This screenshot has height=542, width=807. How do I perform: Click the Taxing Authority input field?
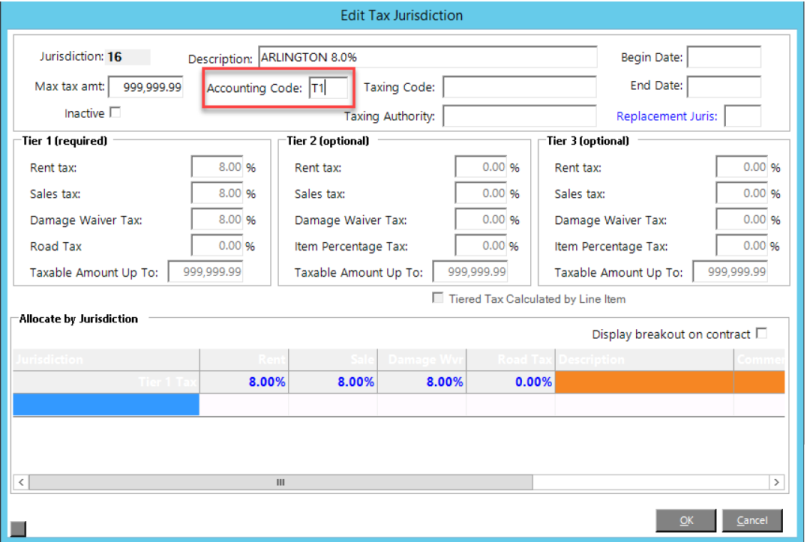(519, 116)
